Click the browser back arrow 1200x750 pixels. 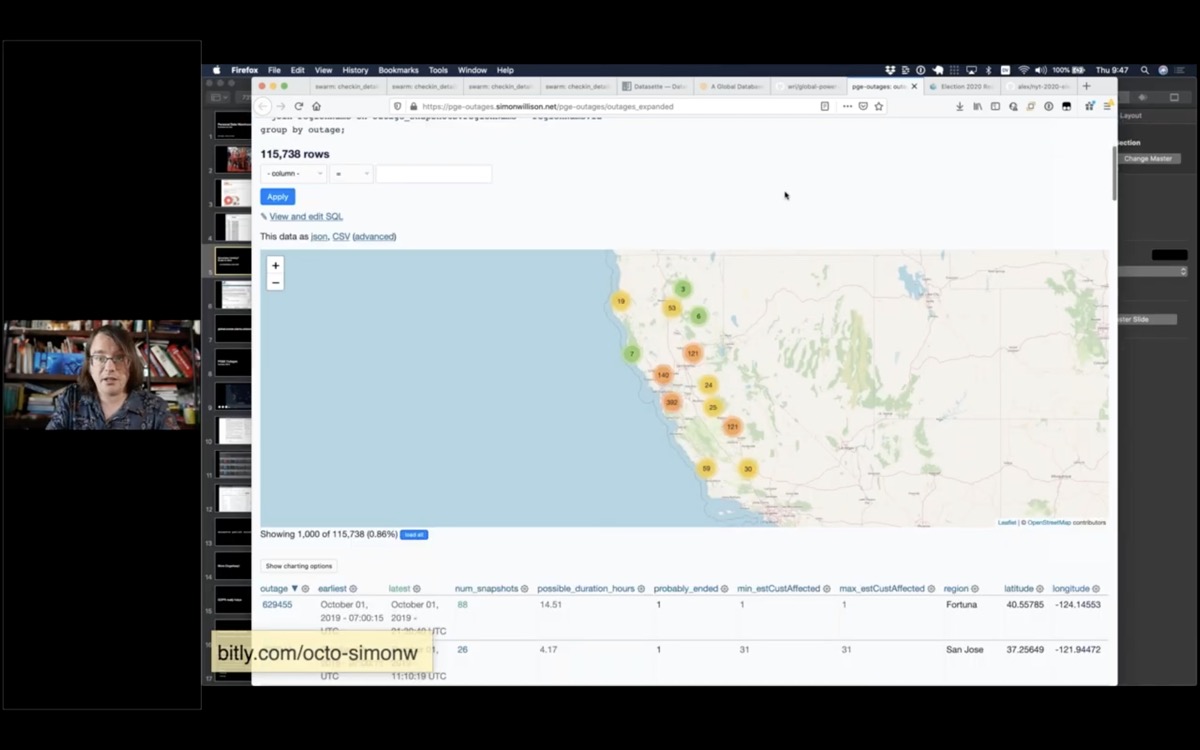263,106
